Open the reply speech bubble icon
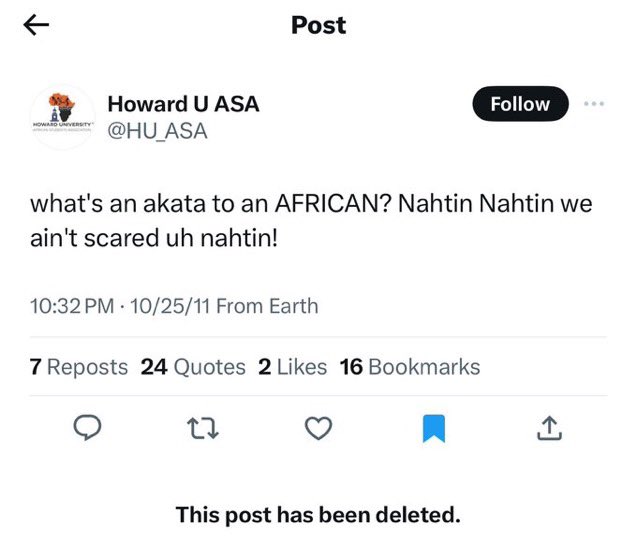The width and height of the screenshot is (637, 559). pyautogui.click(x=87, y=428)
